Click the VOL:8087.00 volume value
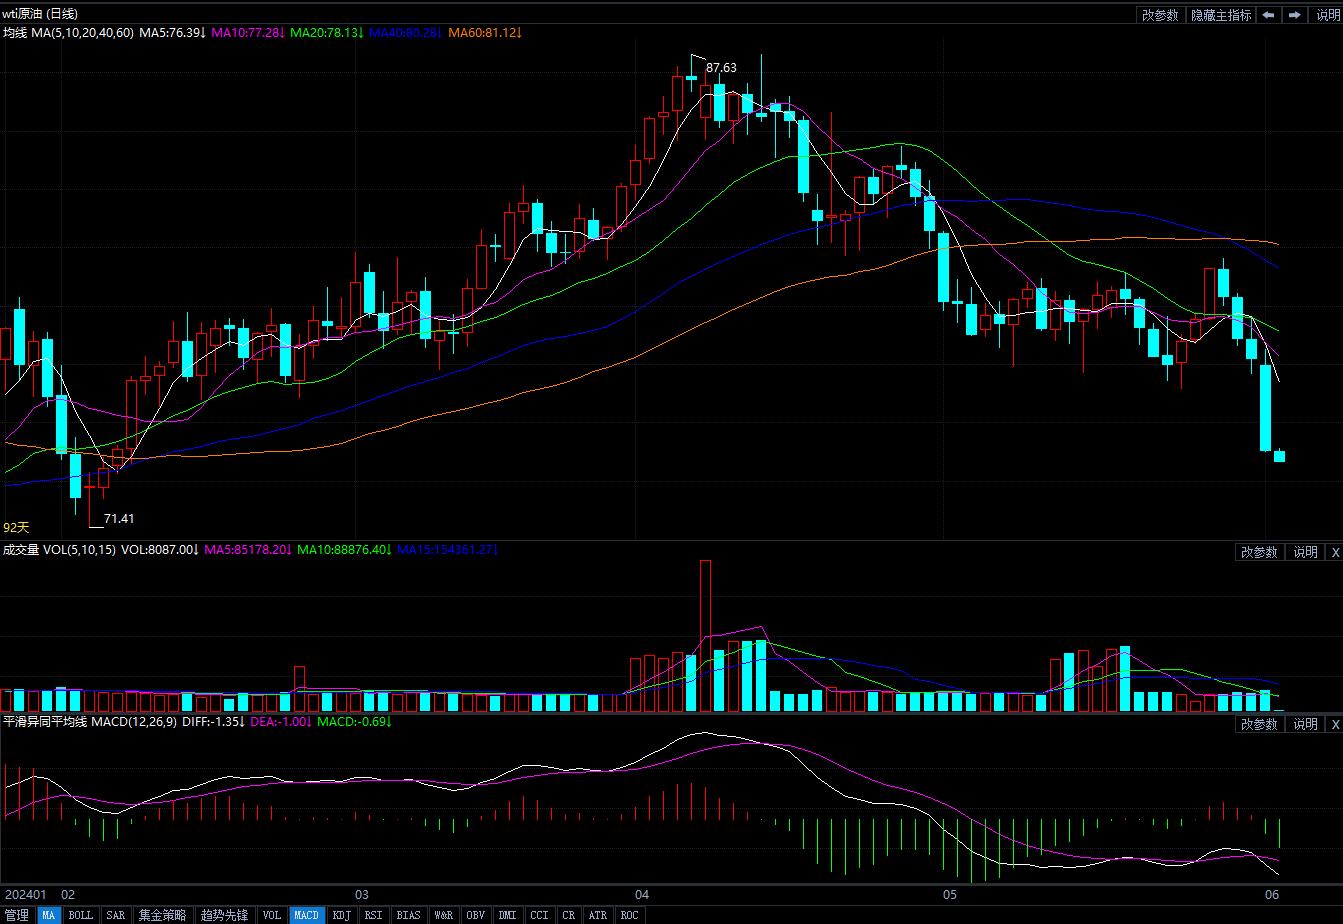Image resolution: width=1343 pixels, height=924 pixels. pyautogui.click(x=160, y=550)
